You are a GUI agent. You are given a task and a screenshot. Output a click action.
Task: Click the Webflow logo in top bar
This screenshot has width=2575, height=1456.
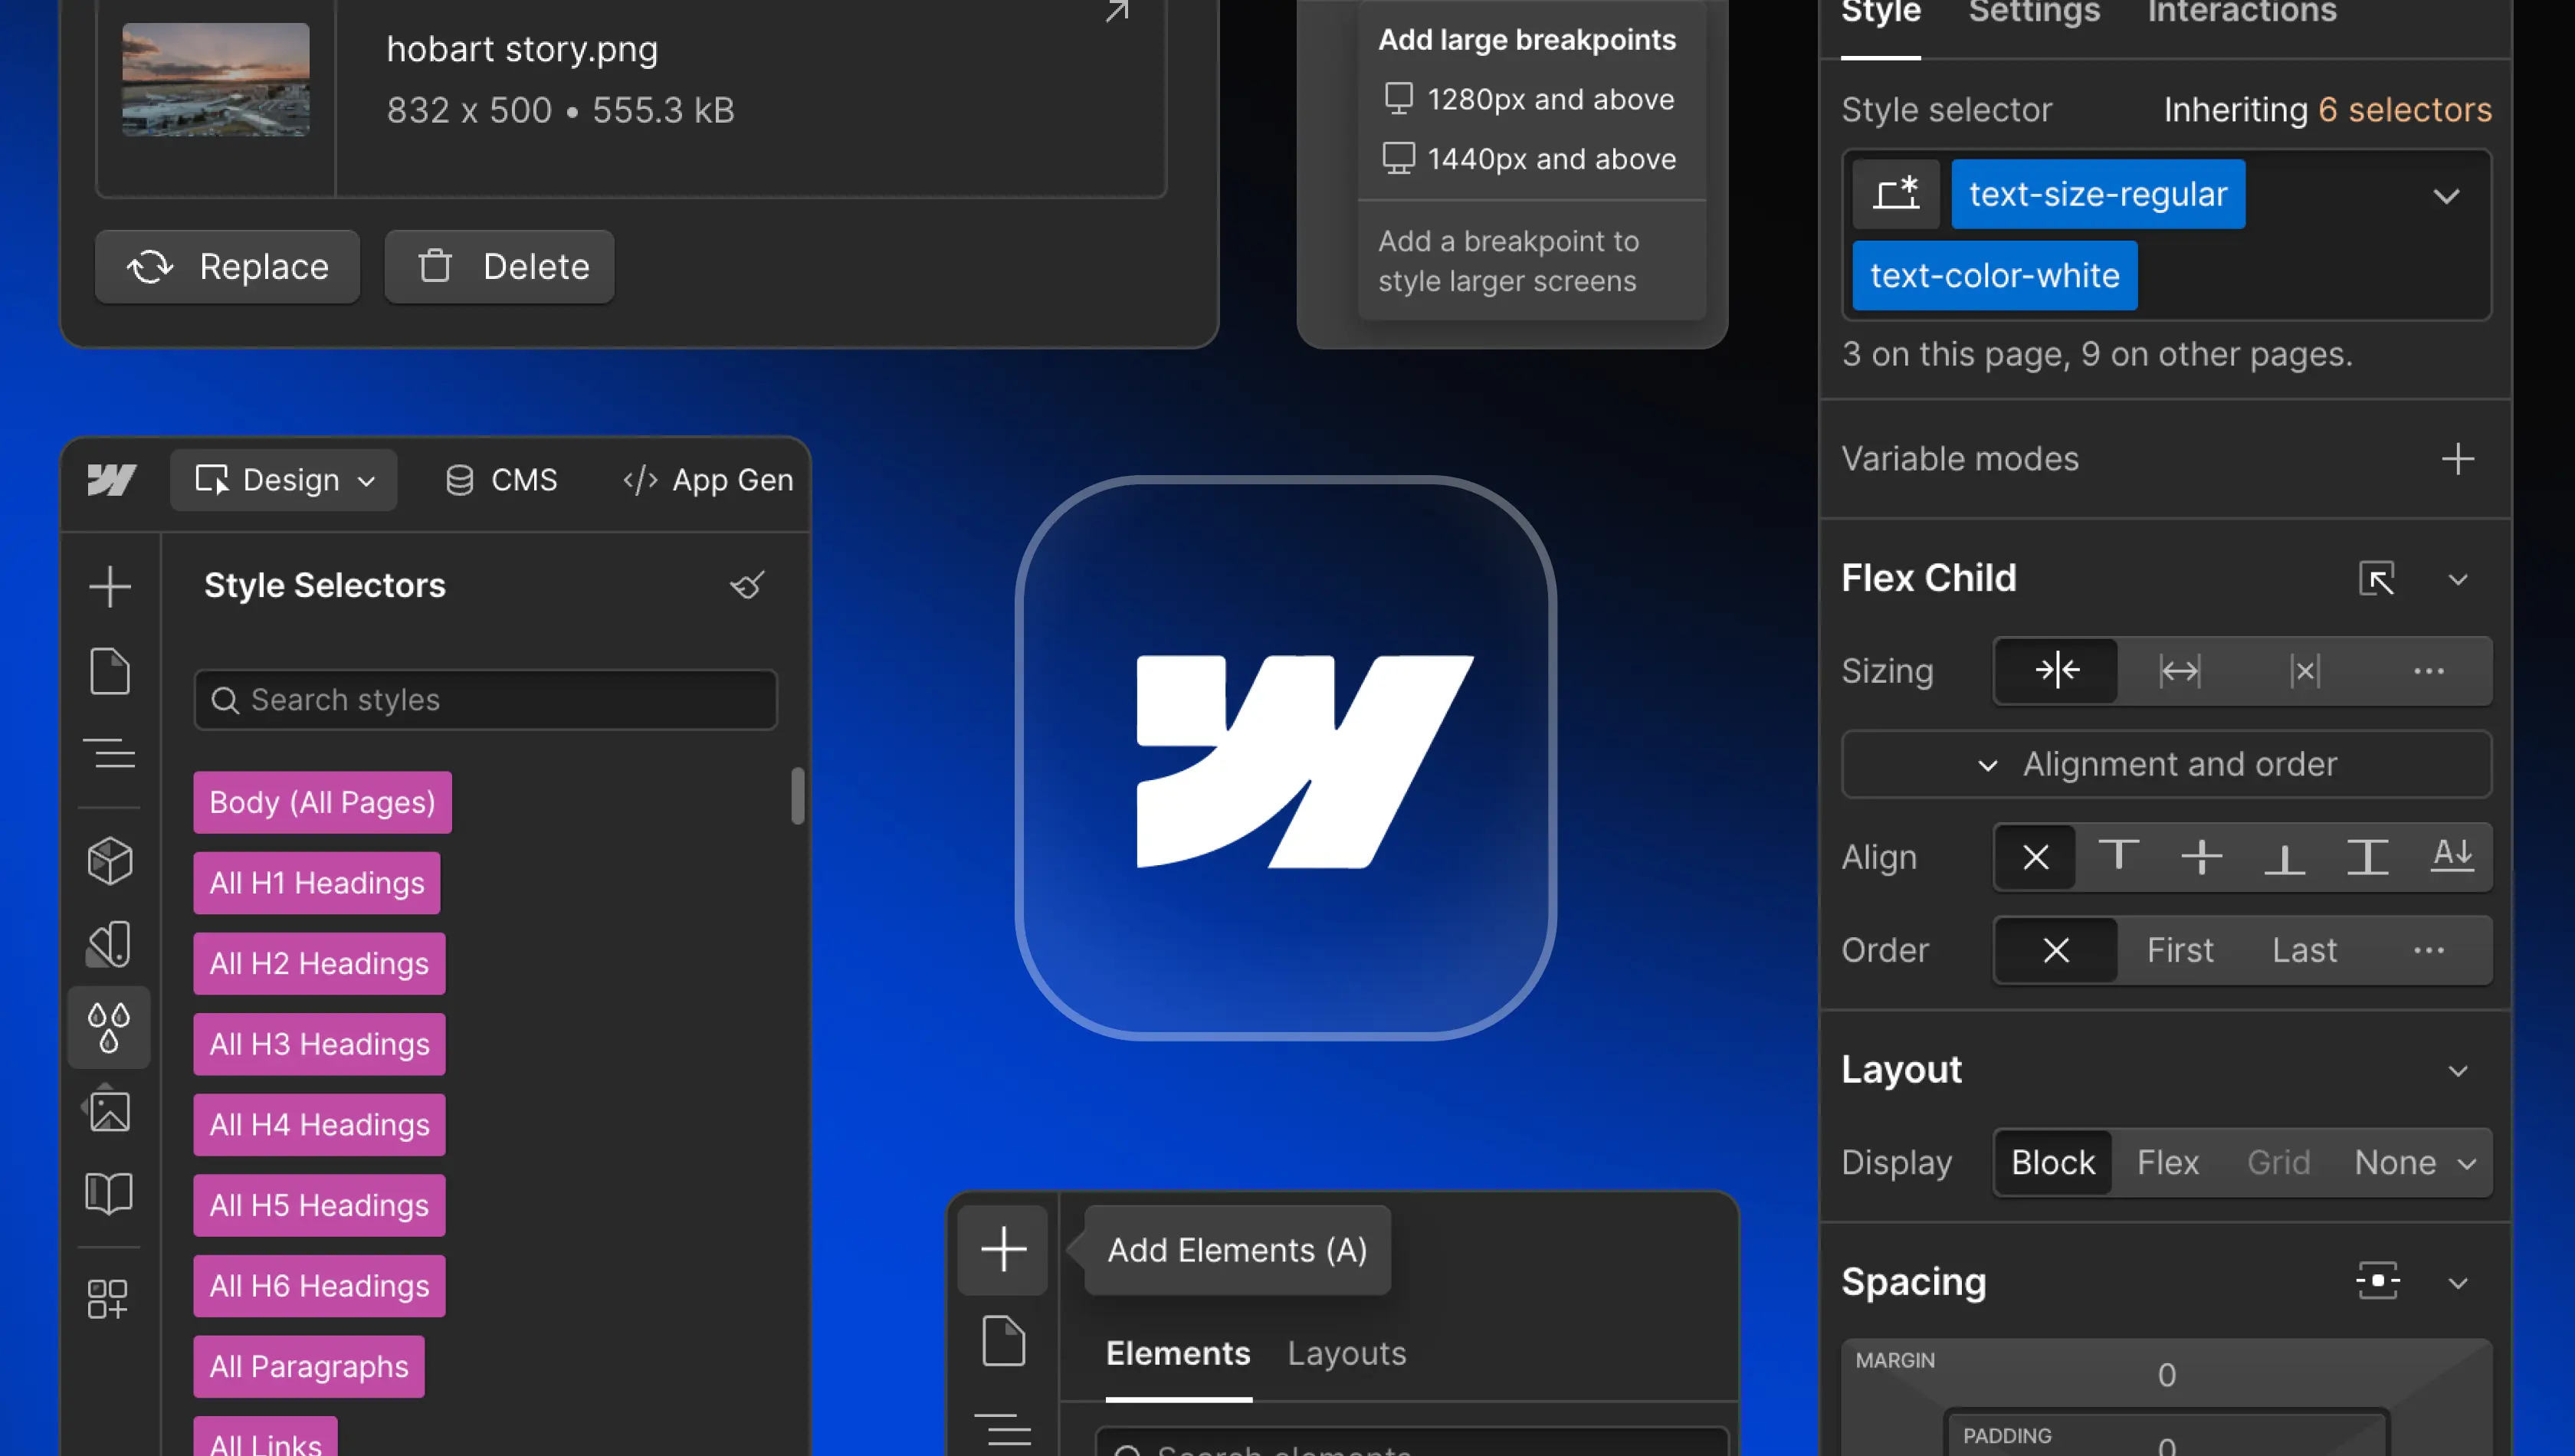point(111,480)
